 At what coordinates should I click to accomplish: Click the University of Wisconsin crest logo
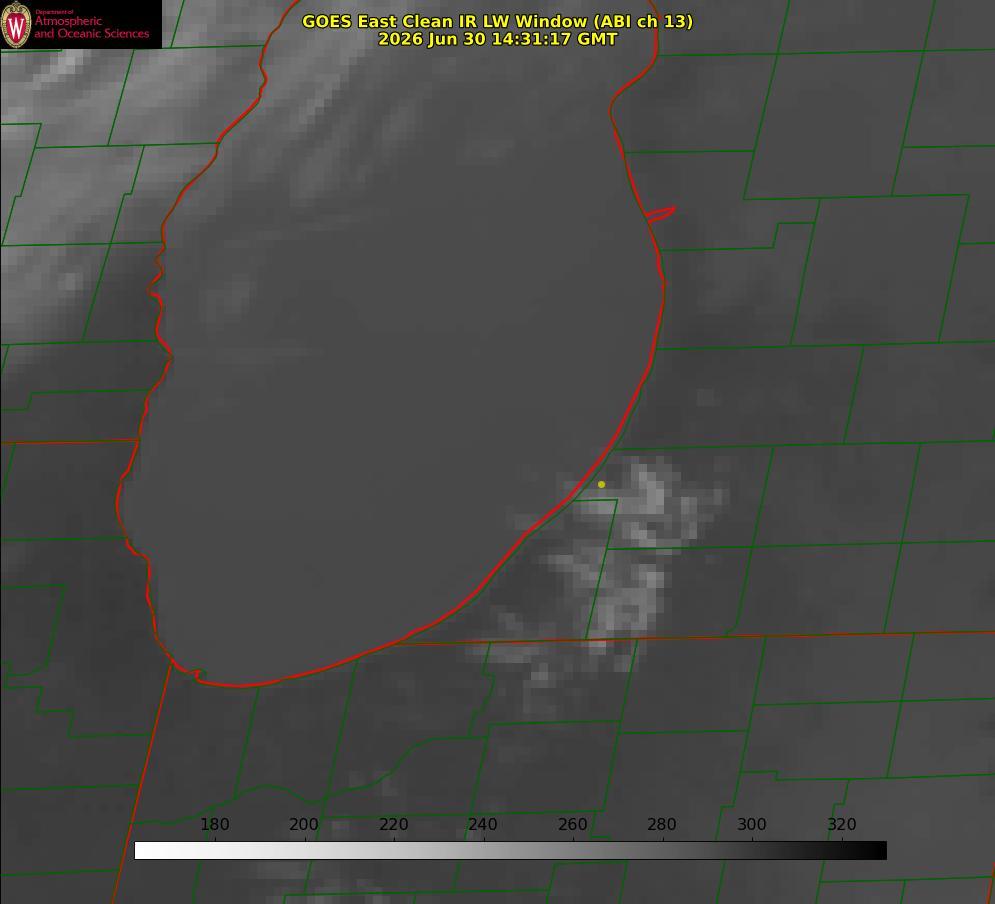[16, 24]
